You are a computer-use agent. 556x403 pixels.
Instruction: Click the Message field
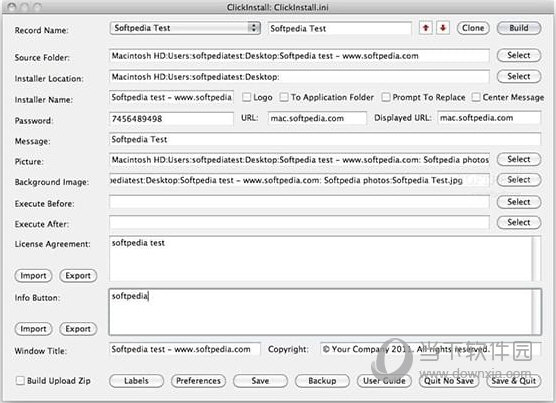point(325,139)
